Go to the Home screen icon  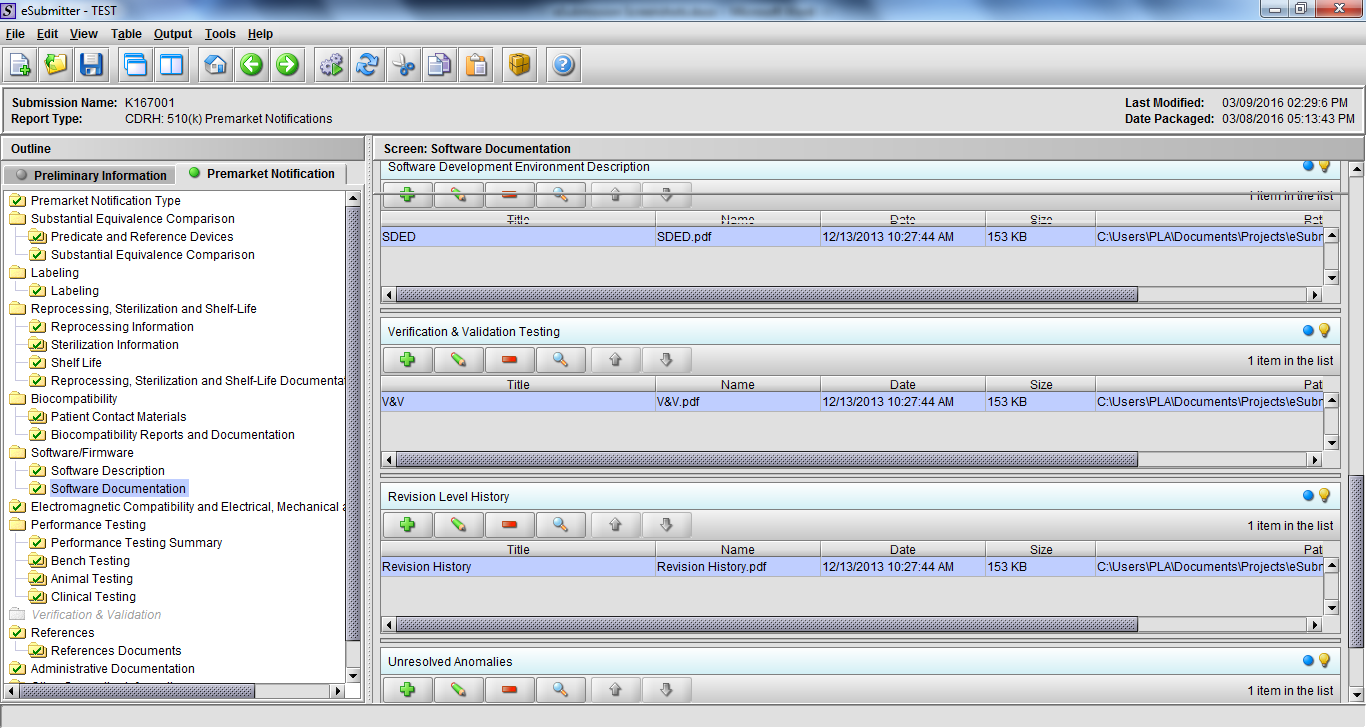pos(215,66)
